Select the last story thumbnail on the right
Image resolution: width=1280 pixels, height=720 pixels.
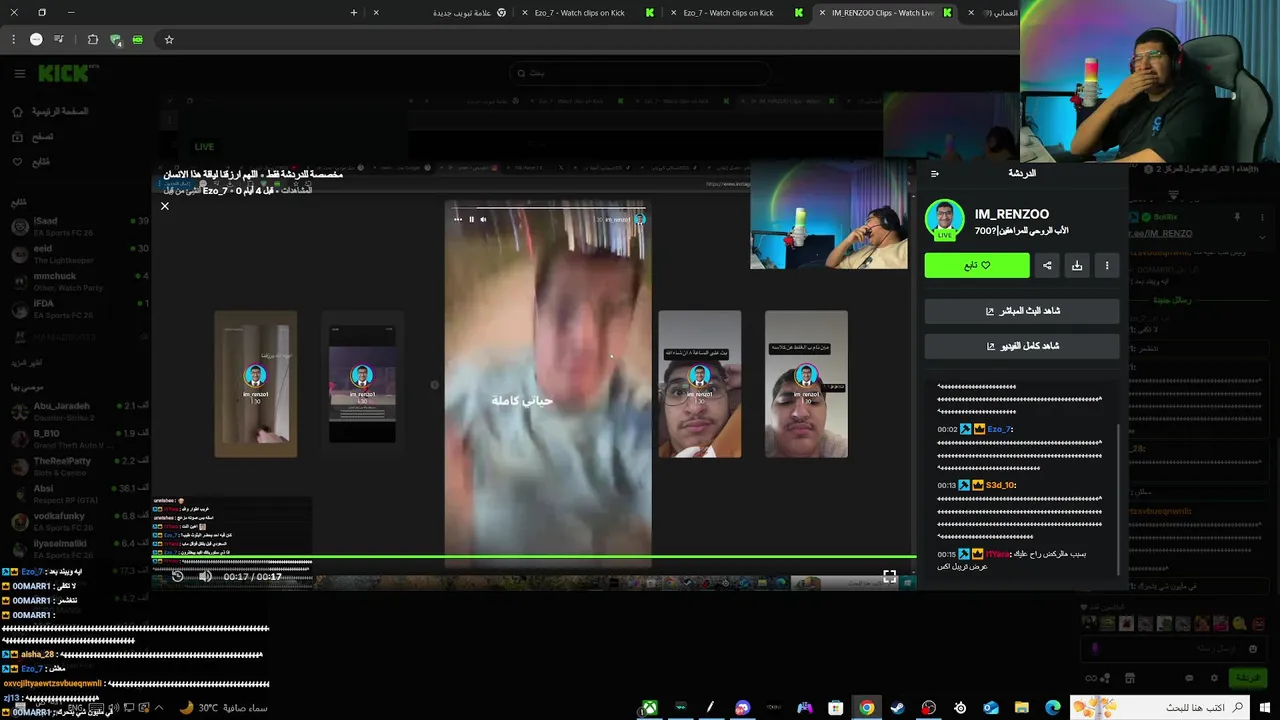806,384
